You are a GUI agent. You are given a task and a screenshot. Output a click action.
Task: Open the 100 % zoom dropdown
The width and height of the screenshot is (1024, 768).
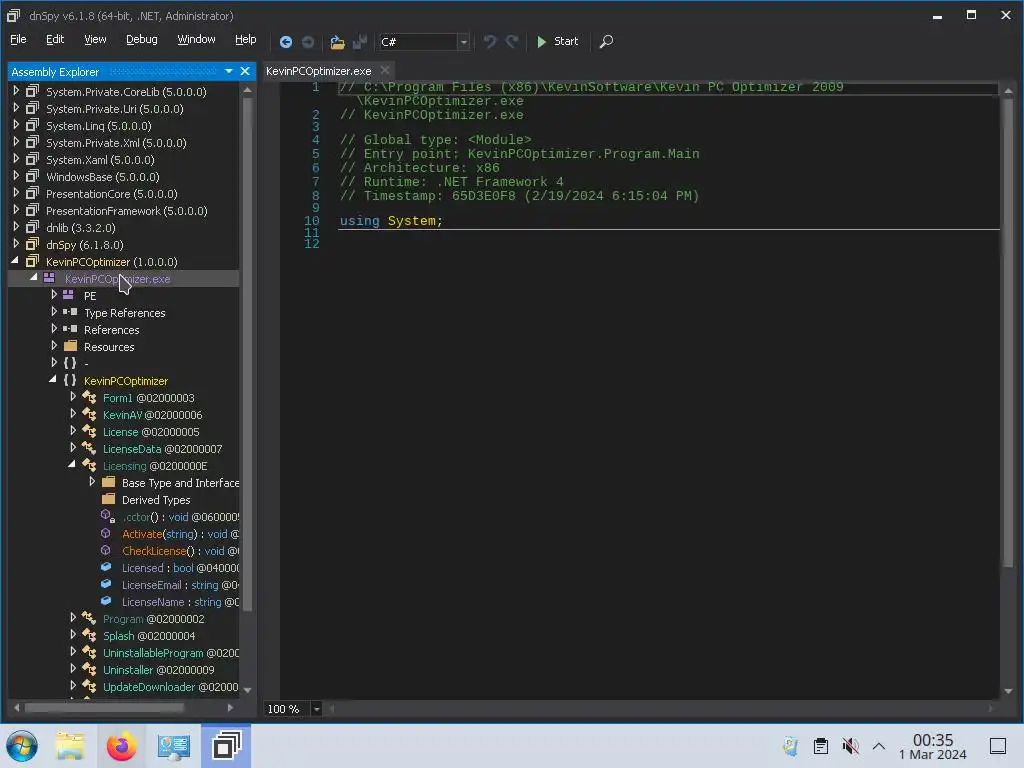pyautogui.click(x=316, y=709)
